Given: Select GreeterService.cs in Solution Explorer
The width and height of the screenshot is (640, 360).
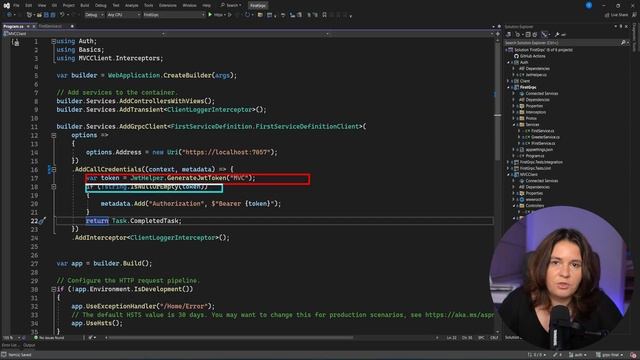Looking at the screenshot, I should (545, 137).
